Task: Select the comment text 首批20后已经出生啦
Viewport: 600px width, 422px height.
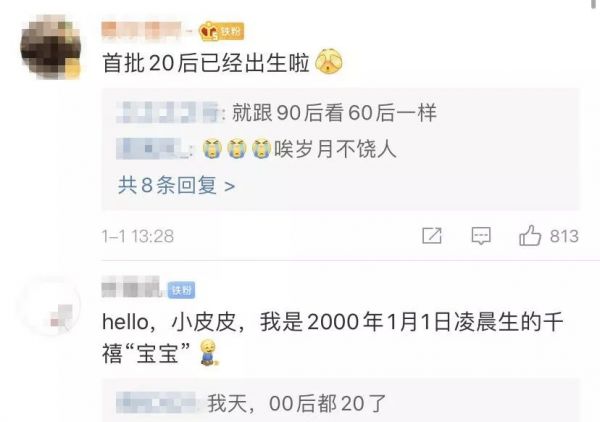Action: [x=206, y=62]
